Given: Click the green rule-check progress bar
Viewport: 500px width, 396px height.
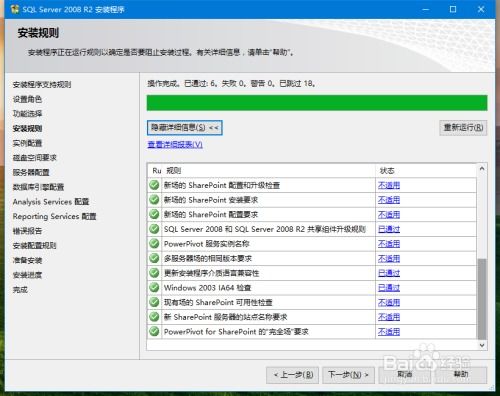Looking at the screenshot, I should pyautogui.click(x=317, y=103).
